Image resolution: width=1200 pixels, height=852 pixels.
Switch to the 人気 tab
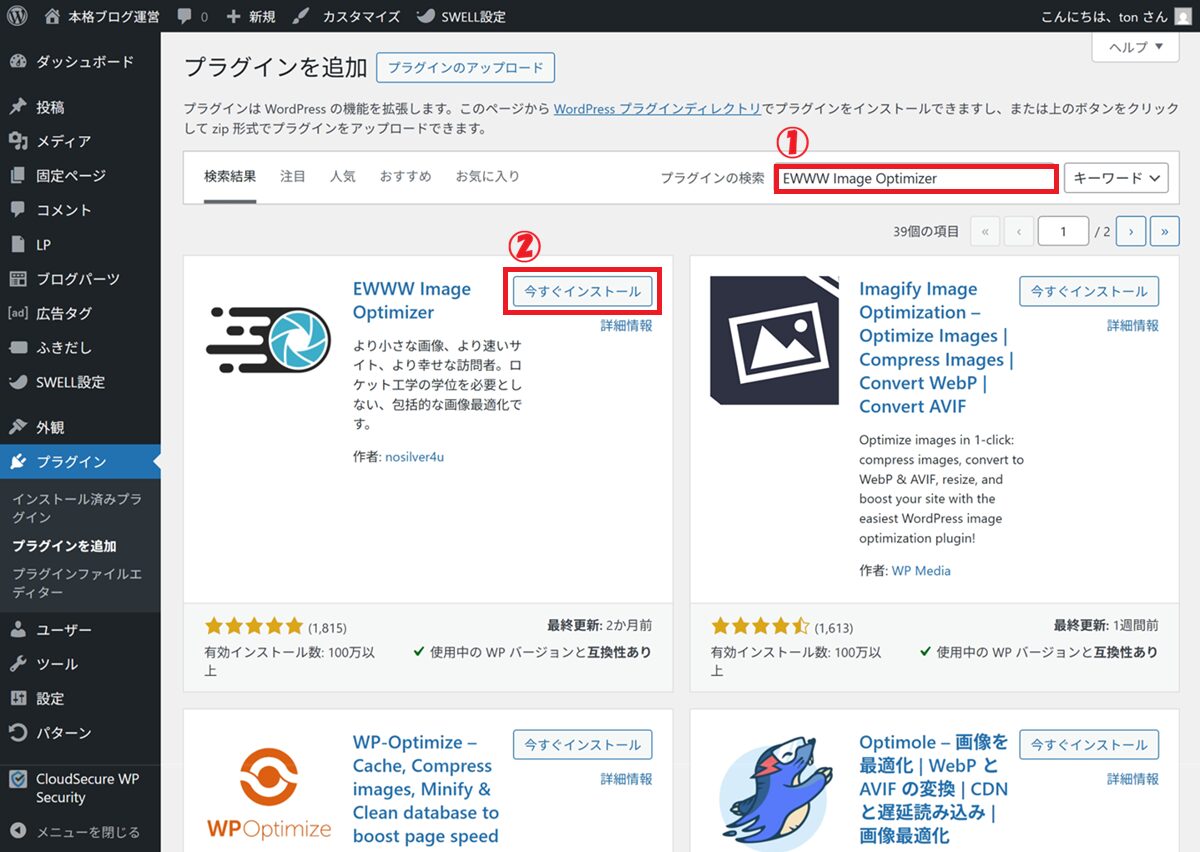click(342, 177)
